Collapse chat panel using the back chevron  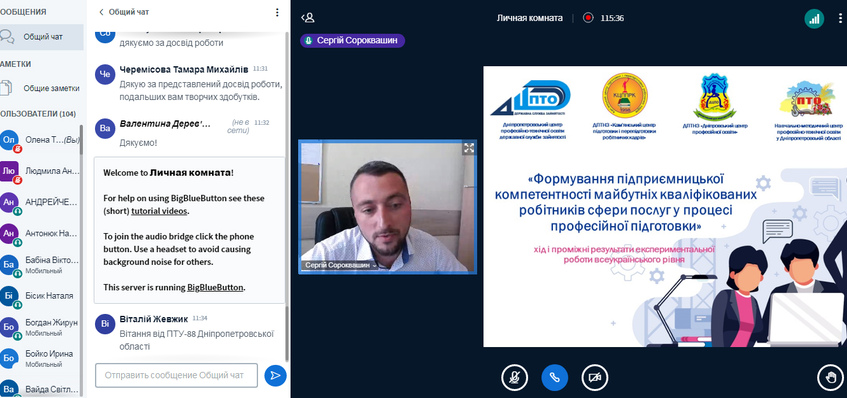[101, 12]
